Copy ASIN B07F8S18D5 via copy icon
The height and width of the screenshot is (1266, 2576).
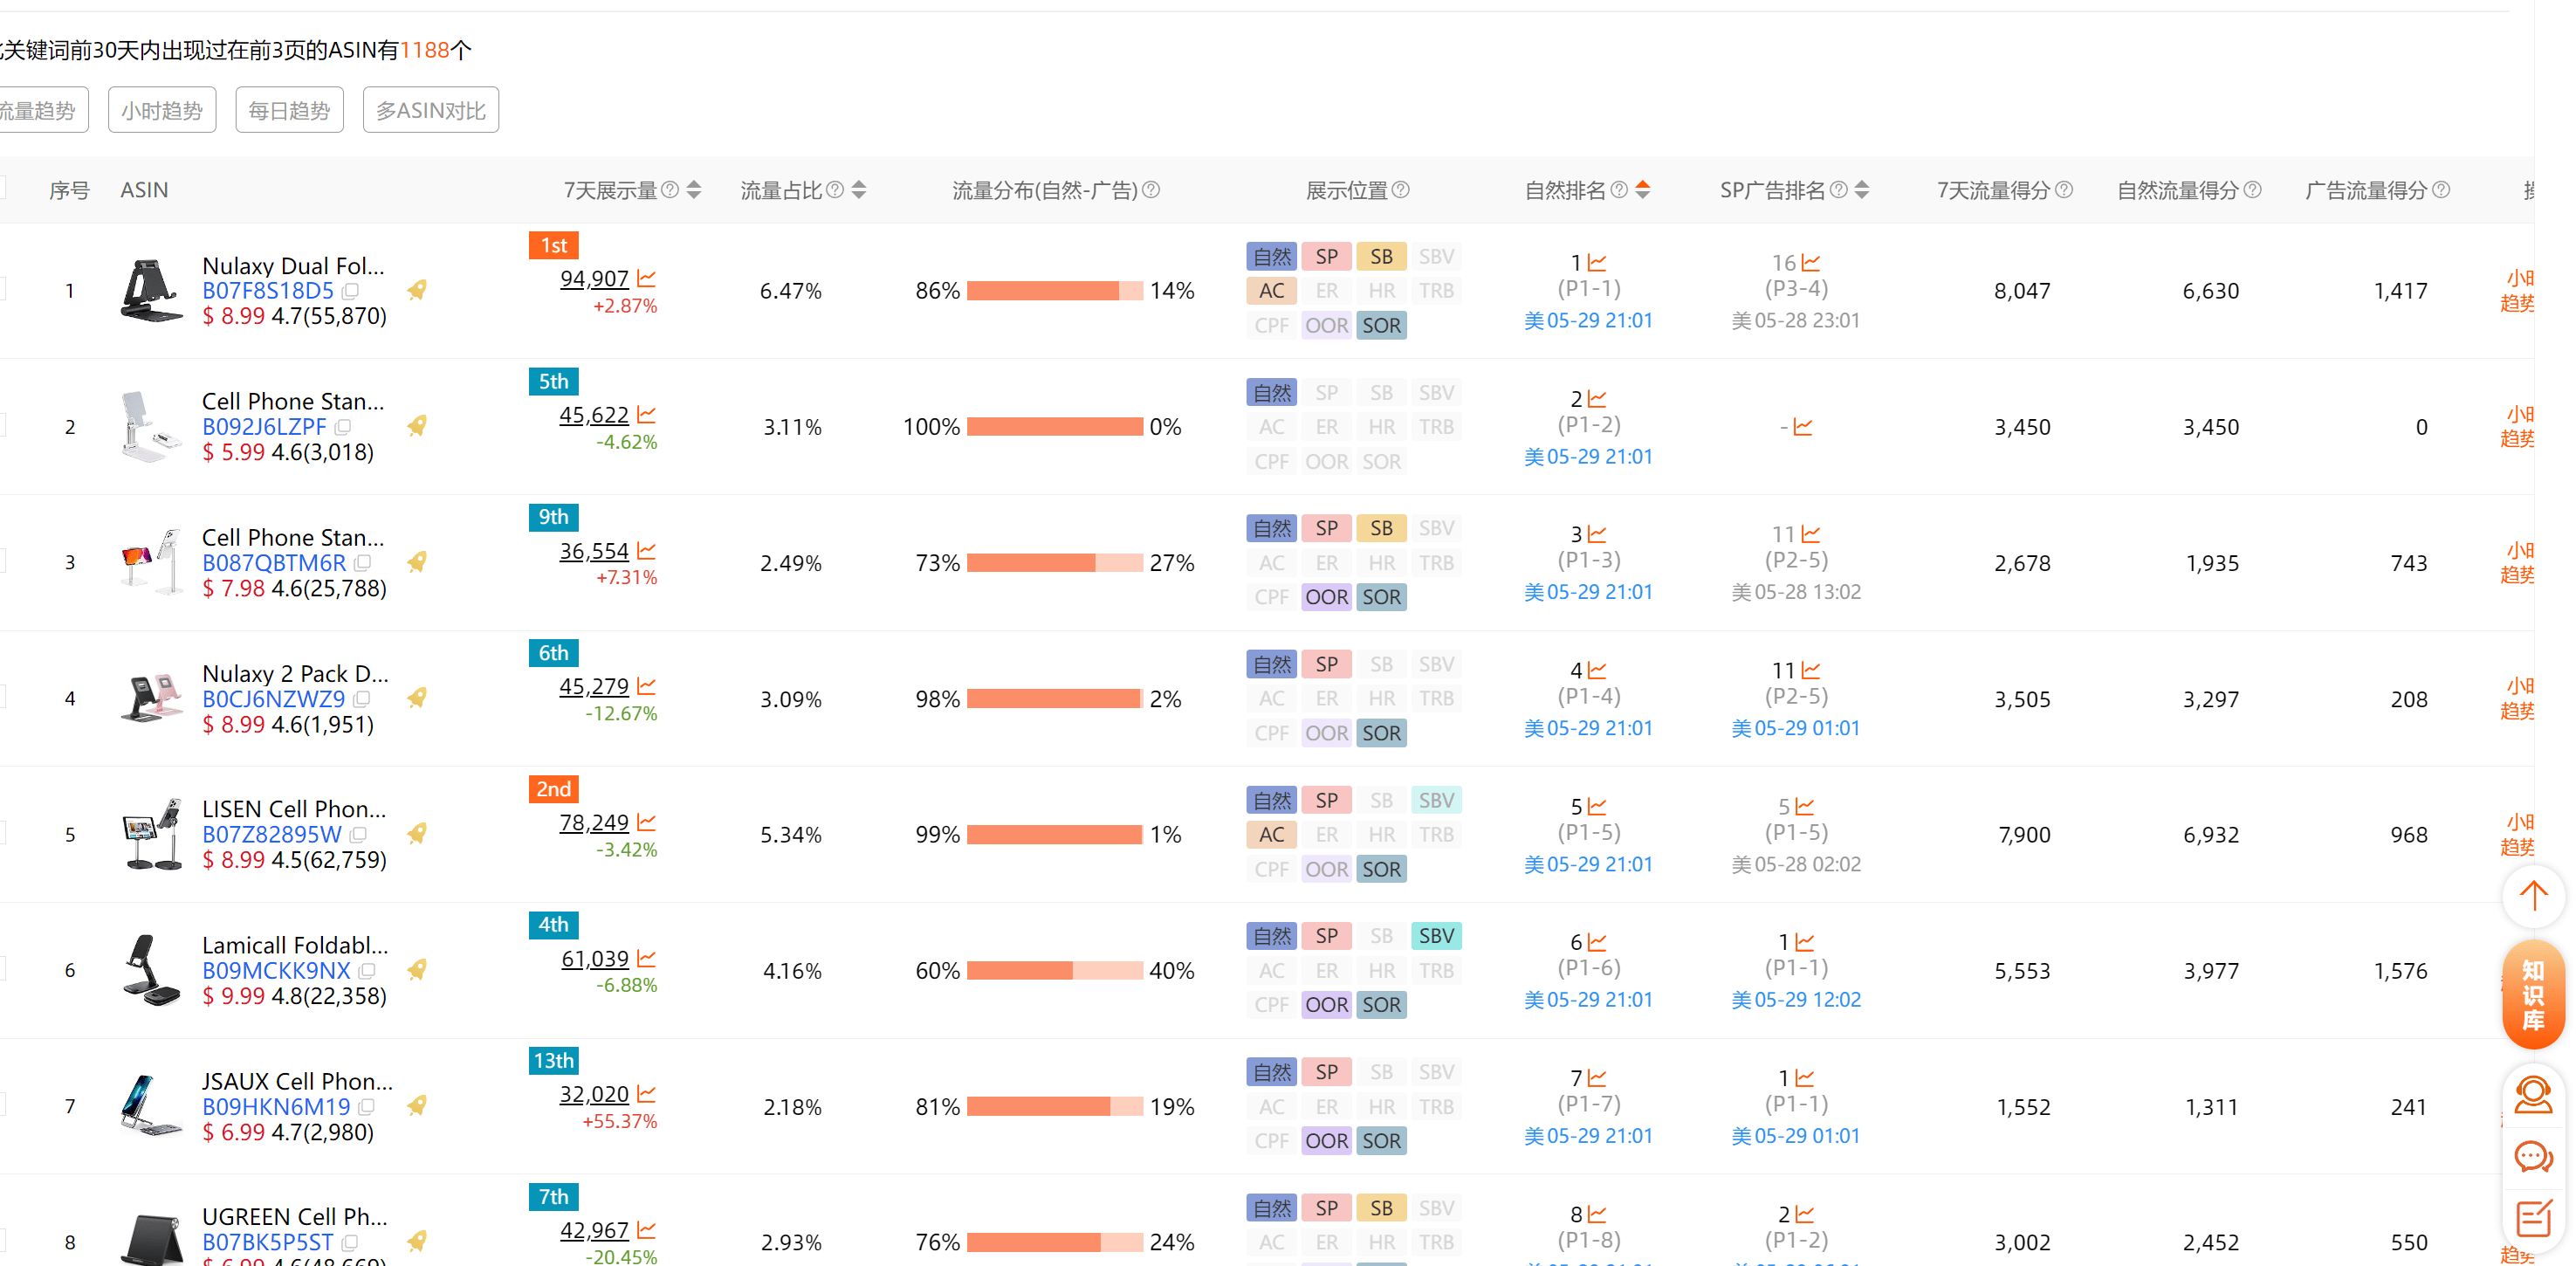pos(350,291)
